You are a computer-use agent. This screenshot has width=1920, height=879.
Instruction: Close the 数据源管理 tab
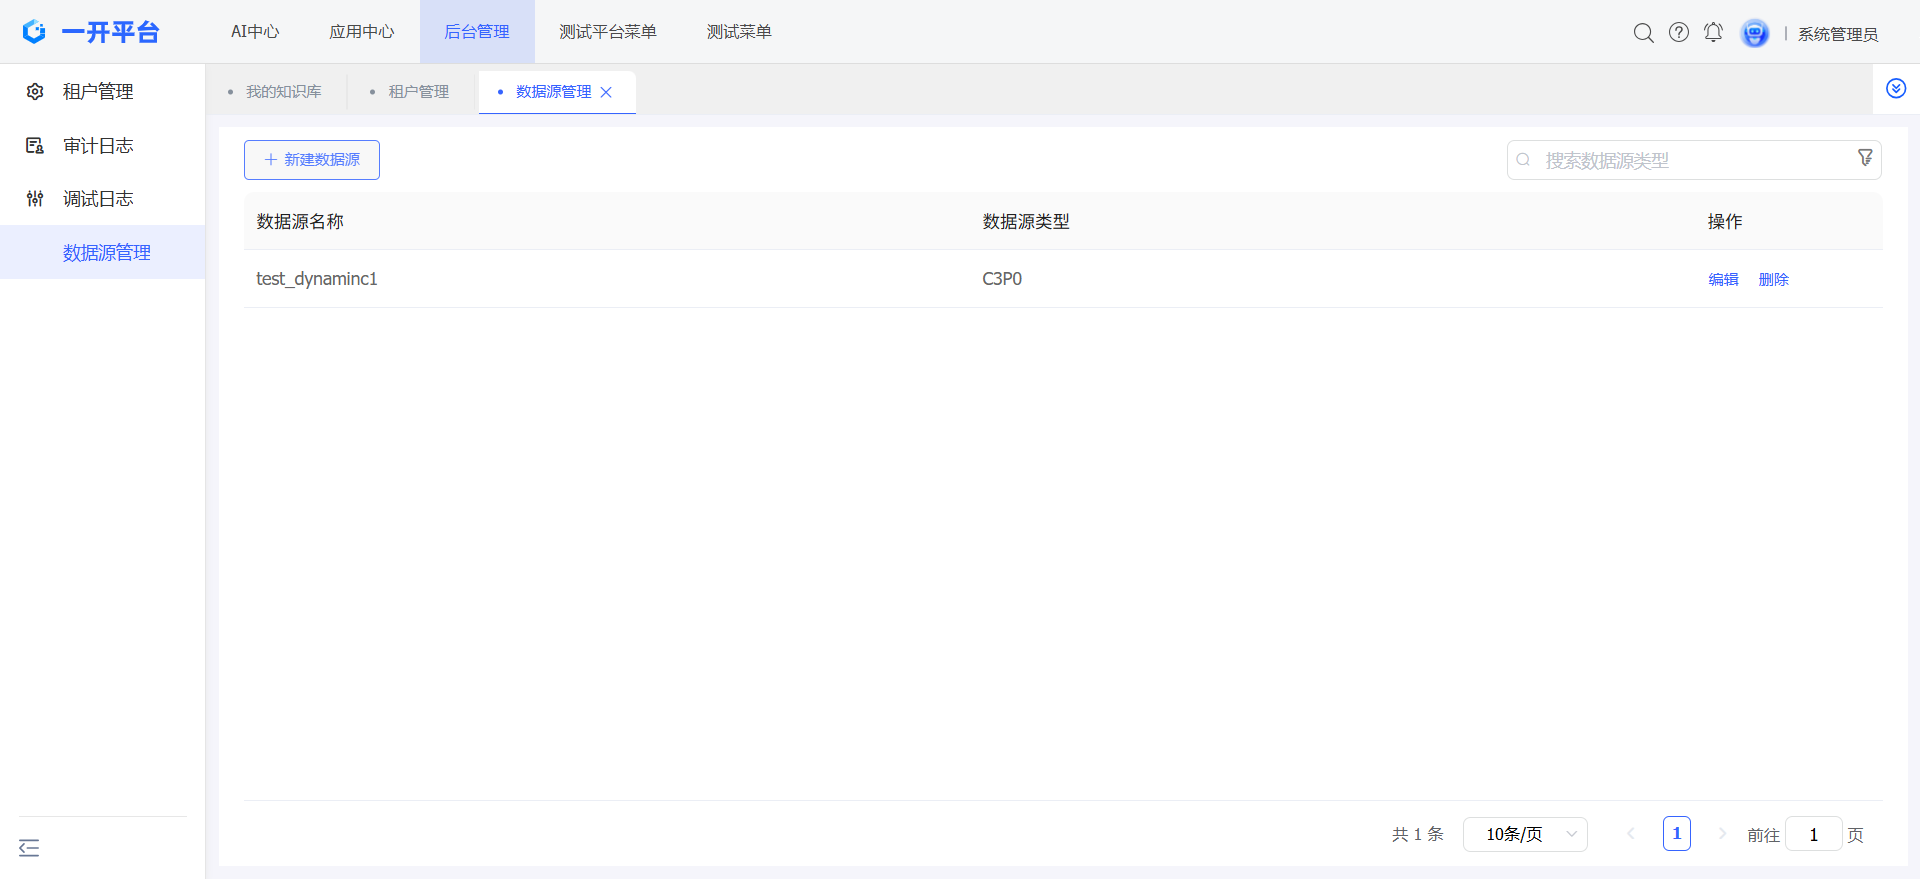tap(606, 92)
